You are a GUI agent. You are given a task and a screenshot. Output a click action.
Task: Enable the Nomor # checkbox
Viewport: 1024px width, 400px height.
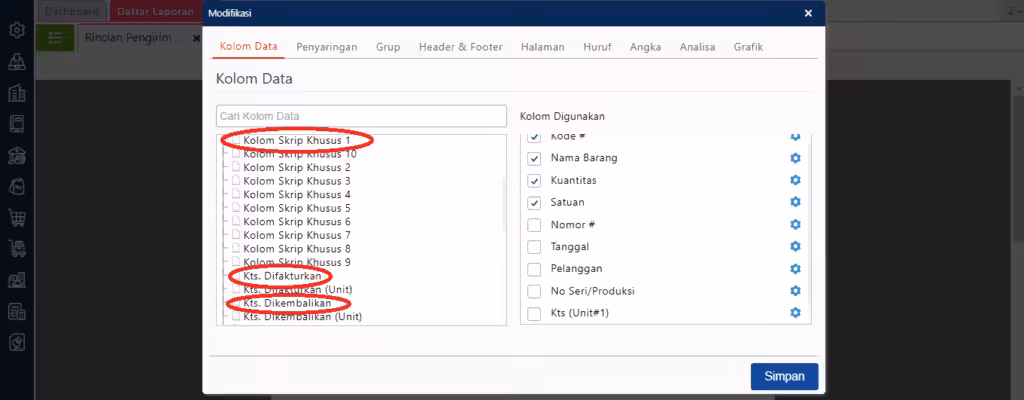(534, 225)
